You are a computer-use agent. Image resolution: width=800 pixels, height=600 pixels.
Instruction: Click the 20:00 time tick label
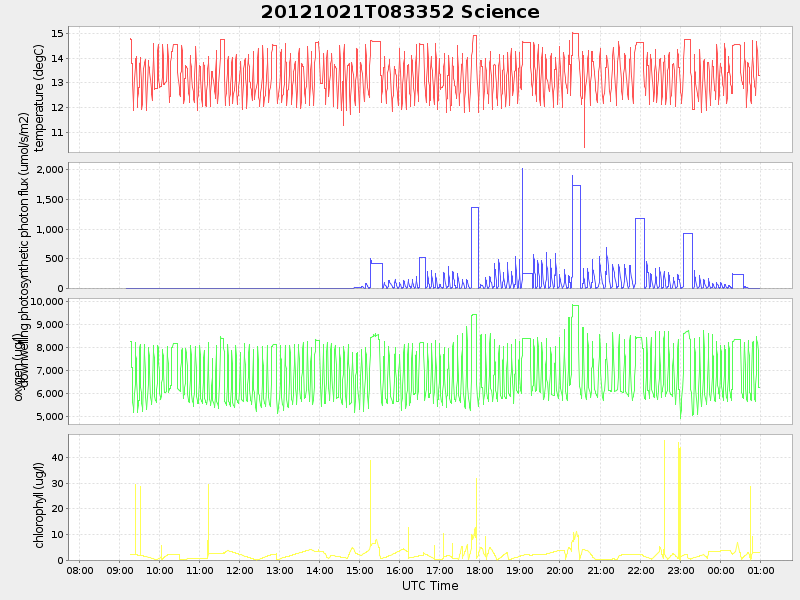pos(560,570)
